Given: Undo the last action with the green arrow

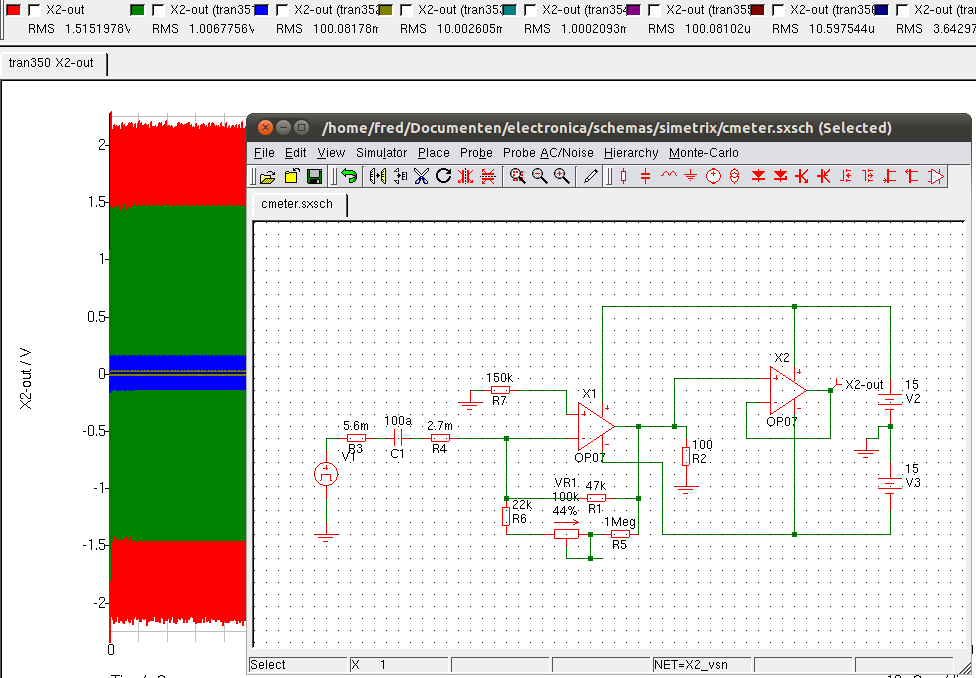Looking at the screenshot, I should 350,177.
